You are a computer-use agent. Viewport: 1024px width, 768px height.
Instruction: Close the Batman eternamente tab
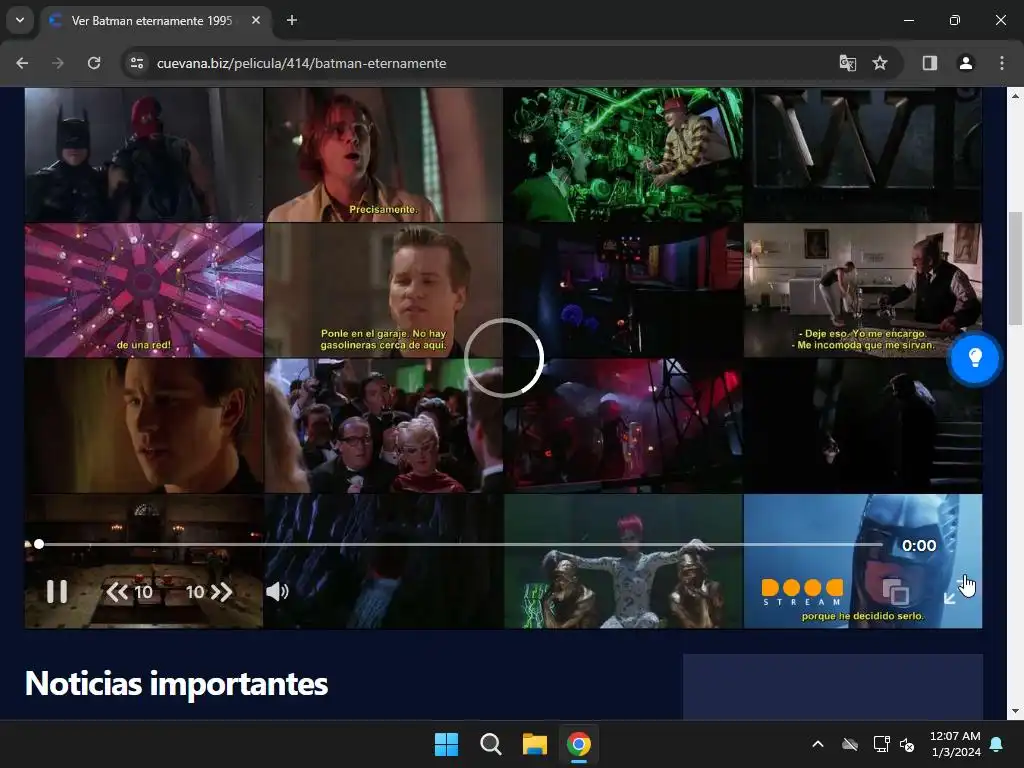coord(256,20)
